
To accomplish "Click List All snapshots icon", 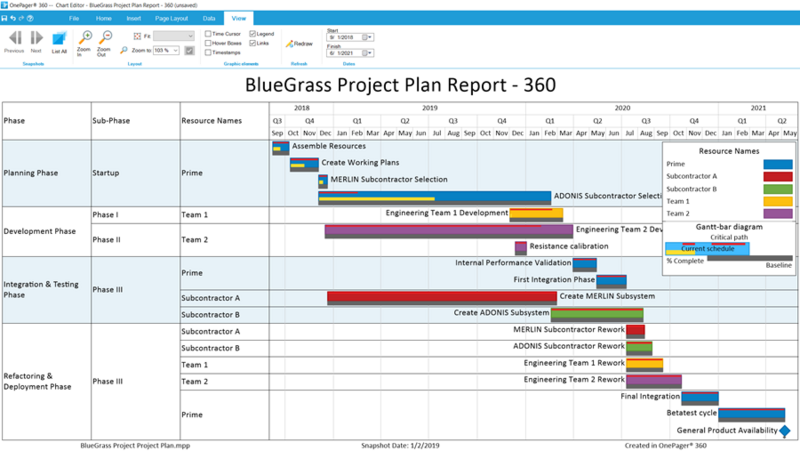I will tap(59, 39).
